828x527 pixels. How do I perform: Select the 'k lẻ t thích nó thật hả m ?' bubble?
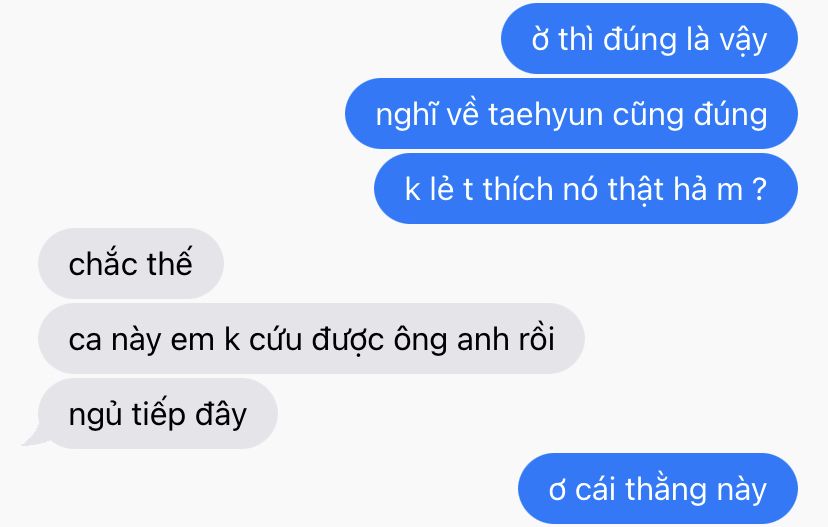(586, 189)
